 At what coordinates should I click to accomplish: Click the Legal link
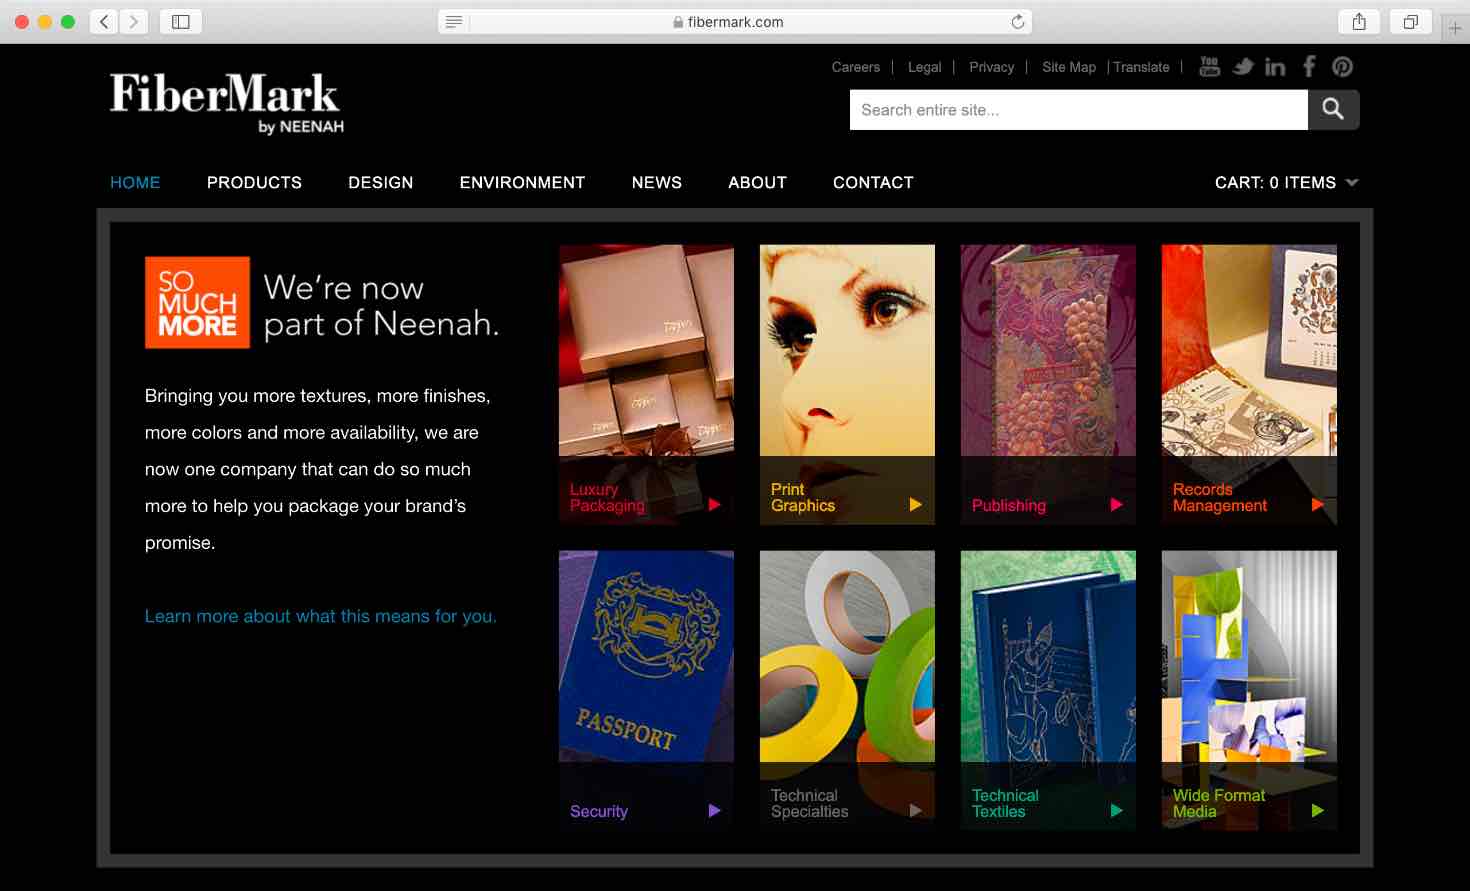[925, 67]
